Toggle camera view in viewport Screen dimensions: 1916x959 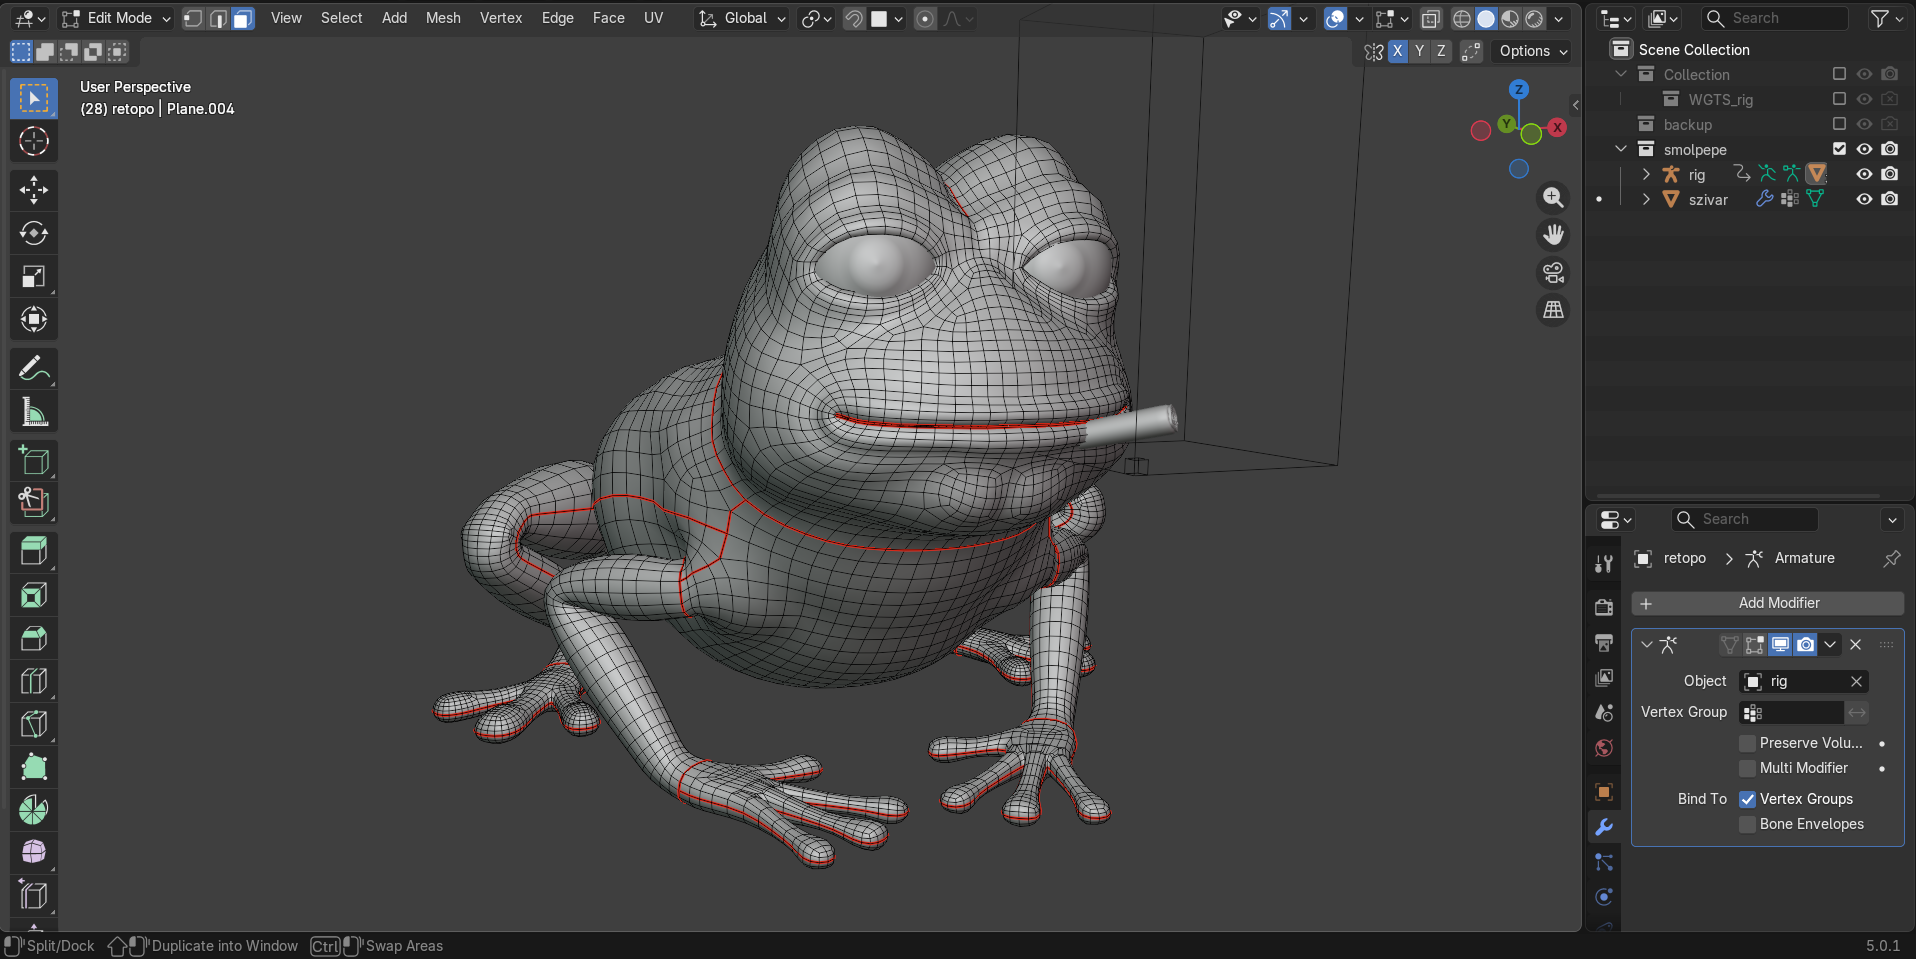[1553, 273]
